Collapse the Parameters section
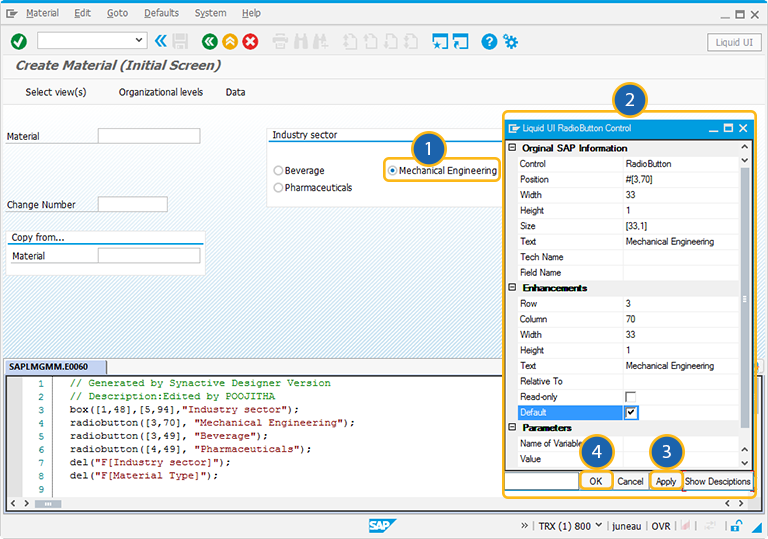The width and height of the screenshot is (768, 539). point(512,427)
